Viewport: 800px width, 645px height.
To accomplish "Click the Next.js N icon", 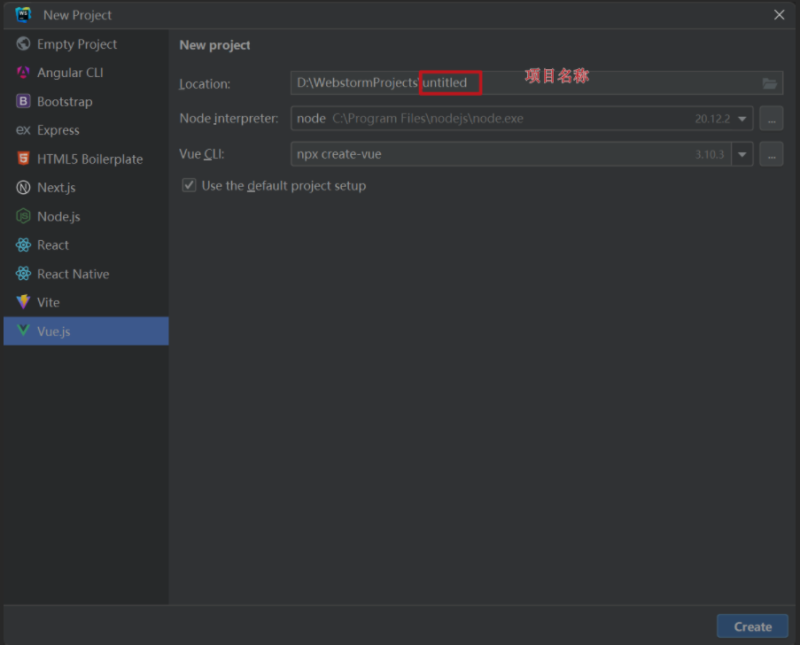I will (x=23, y=187).
